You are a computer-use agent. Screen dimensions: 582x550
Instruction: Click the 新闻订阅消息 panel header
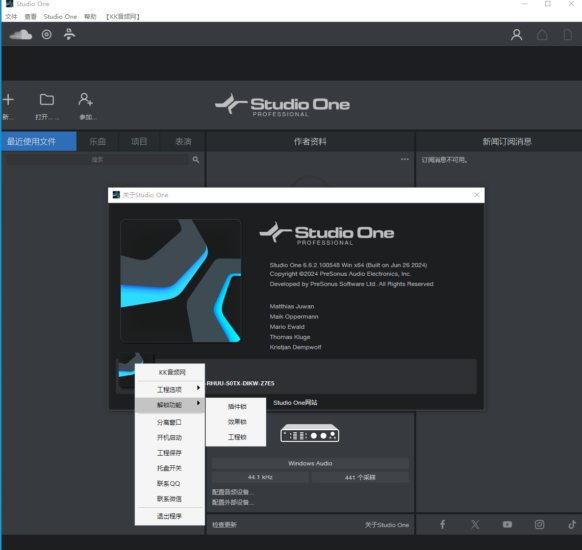coord(507,141)
